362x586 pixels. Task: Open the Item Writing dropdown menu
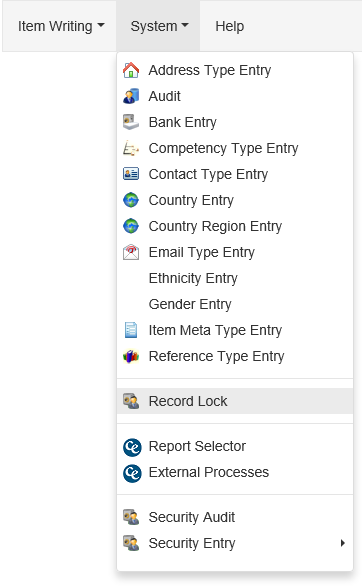[x=61, y=26]
